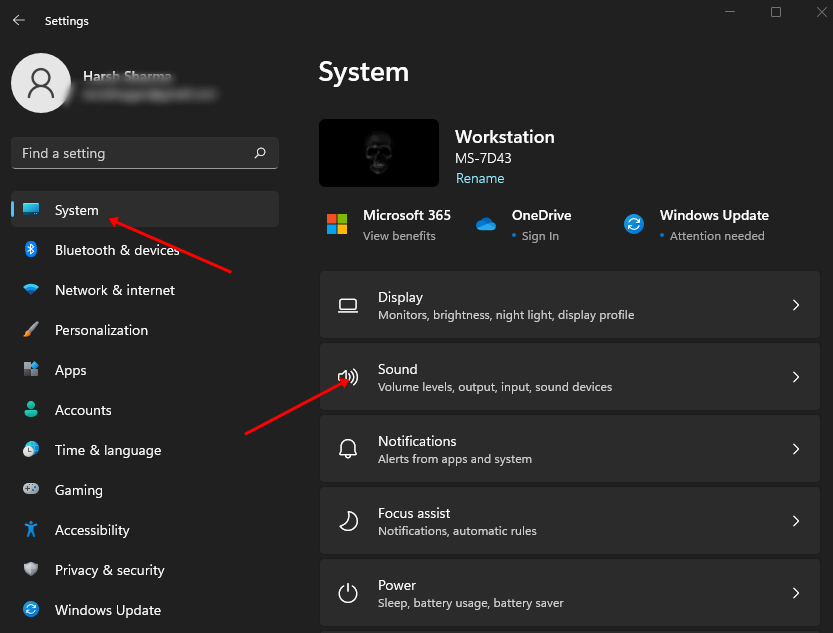Image resolution: width=833 pixels, height=633 pixels.
Task: Open the Apps settings category
Action: click(x=70, y=370)
